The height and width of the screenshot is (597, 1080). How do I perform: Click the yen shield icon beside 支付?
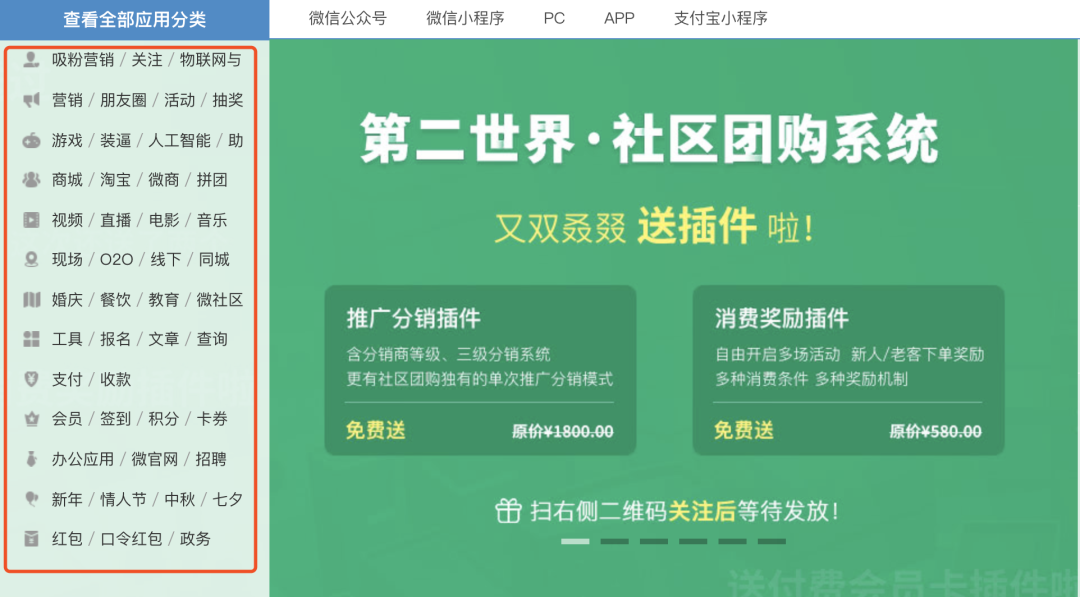(31, 379)
